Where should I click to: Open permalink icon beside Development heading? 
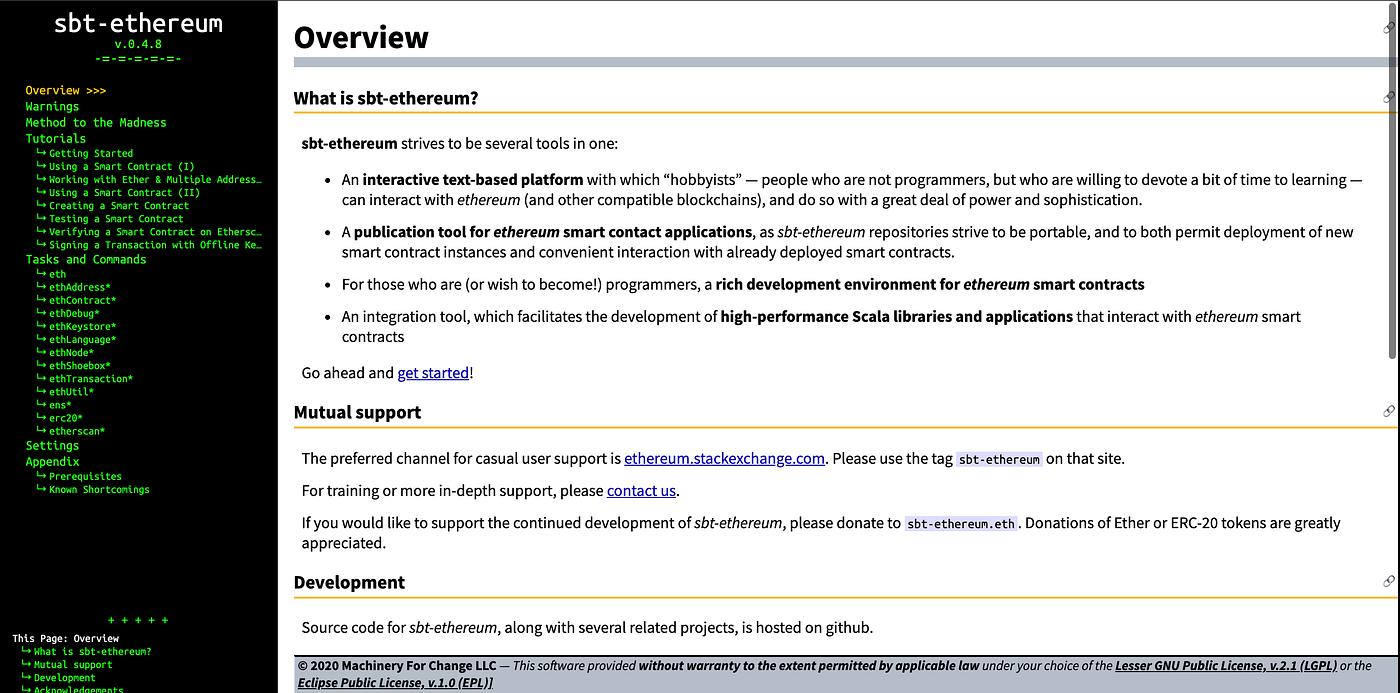1389,581
